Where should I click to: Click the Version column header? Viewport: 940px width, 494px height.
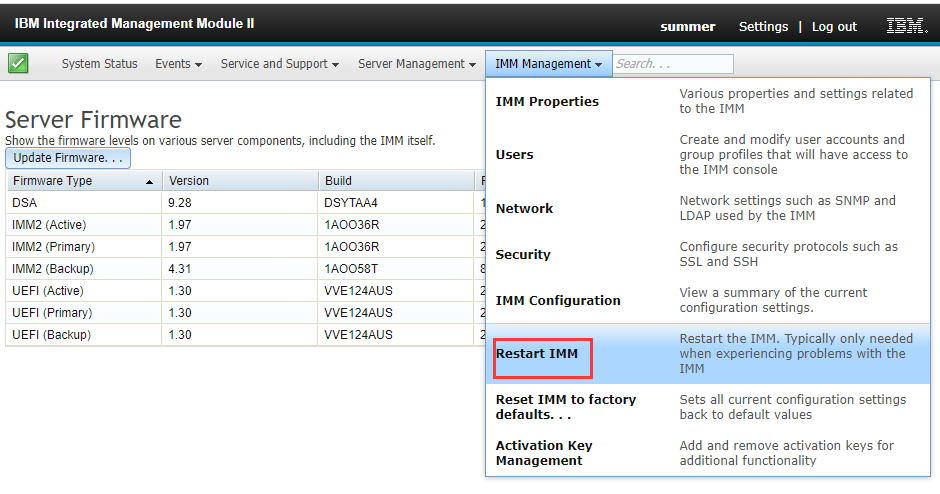click(240, 180)
